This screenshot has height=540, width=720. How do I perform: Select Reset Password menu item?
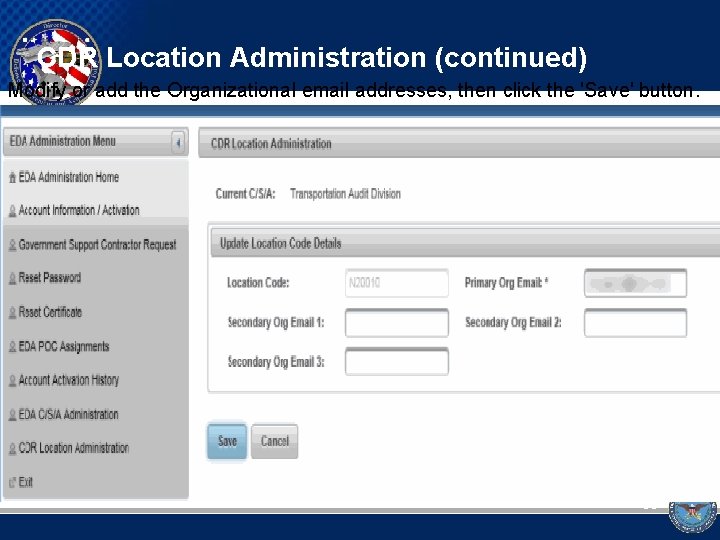50,278
